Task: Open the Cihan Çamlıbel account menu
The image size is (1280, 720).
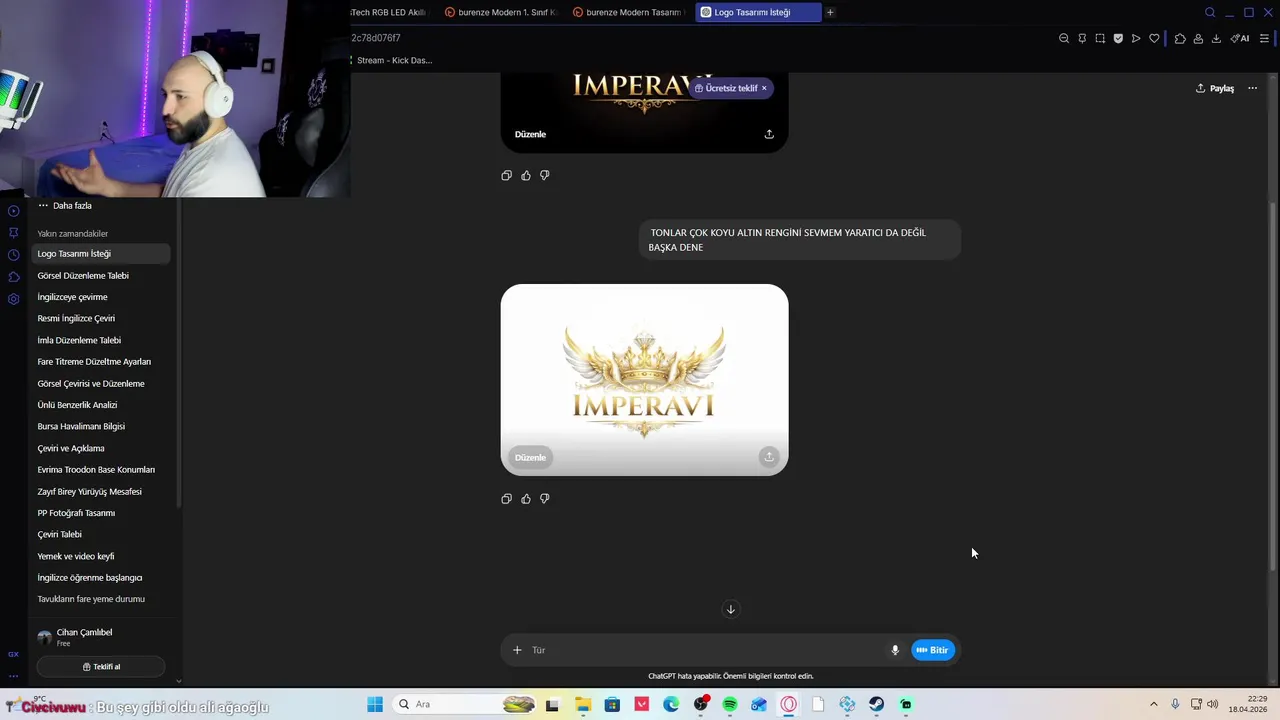Action: tap(100, 637)
